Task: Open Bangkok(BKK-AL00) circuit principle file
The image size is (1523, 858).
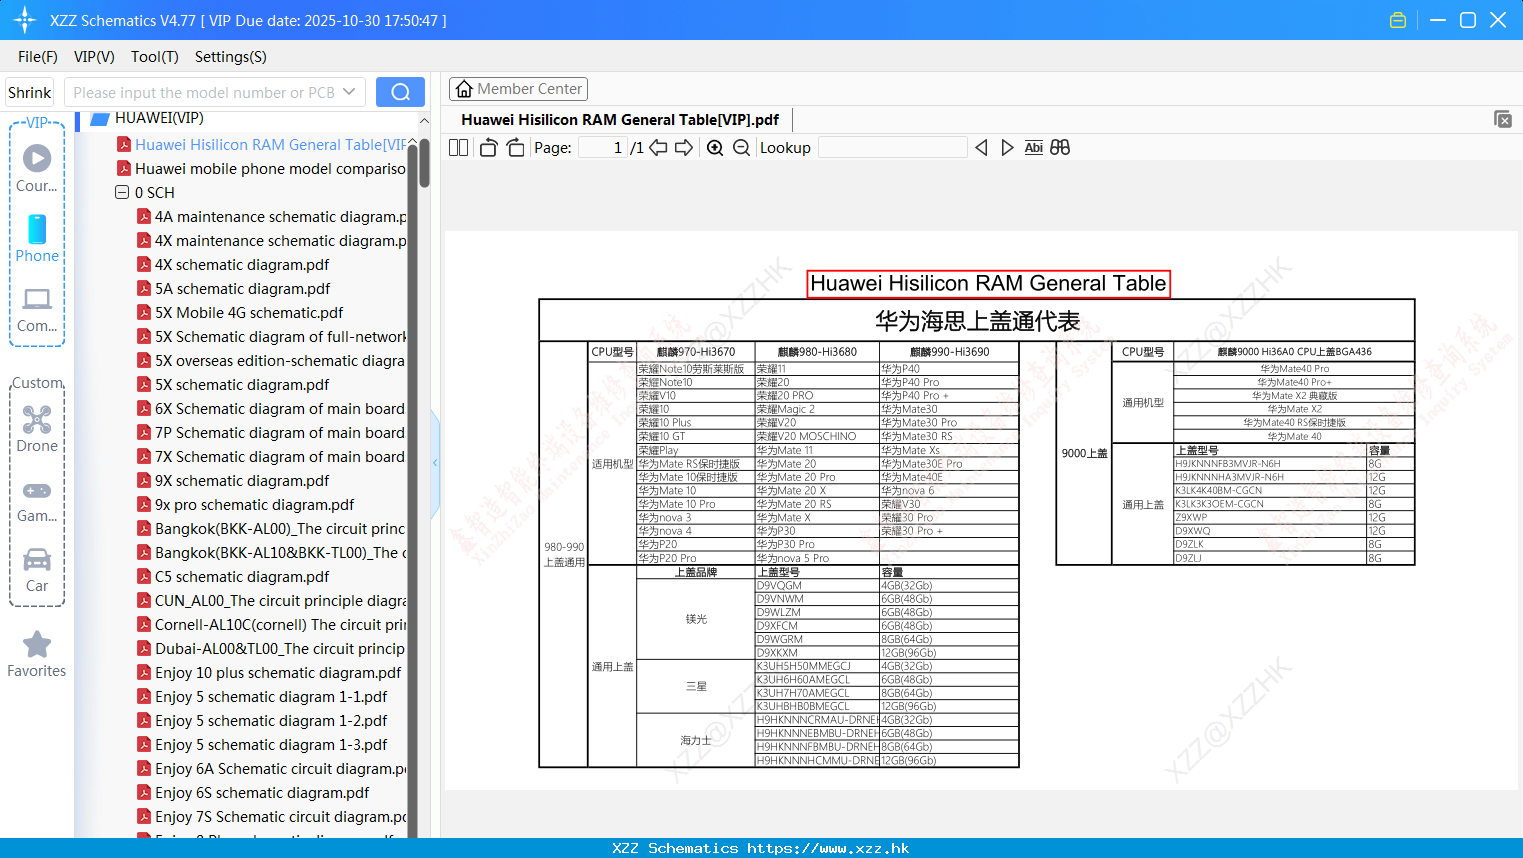Action: 272,529
